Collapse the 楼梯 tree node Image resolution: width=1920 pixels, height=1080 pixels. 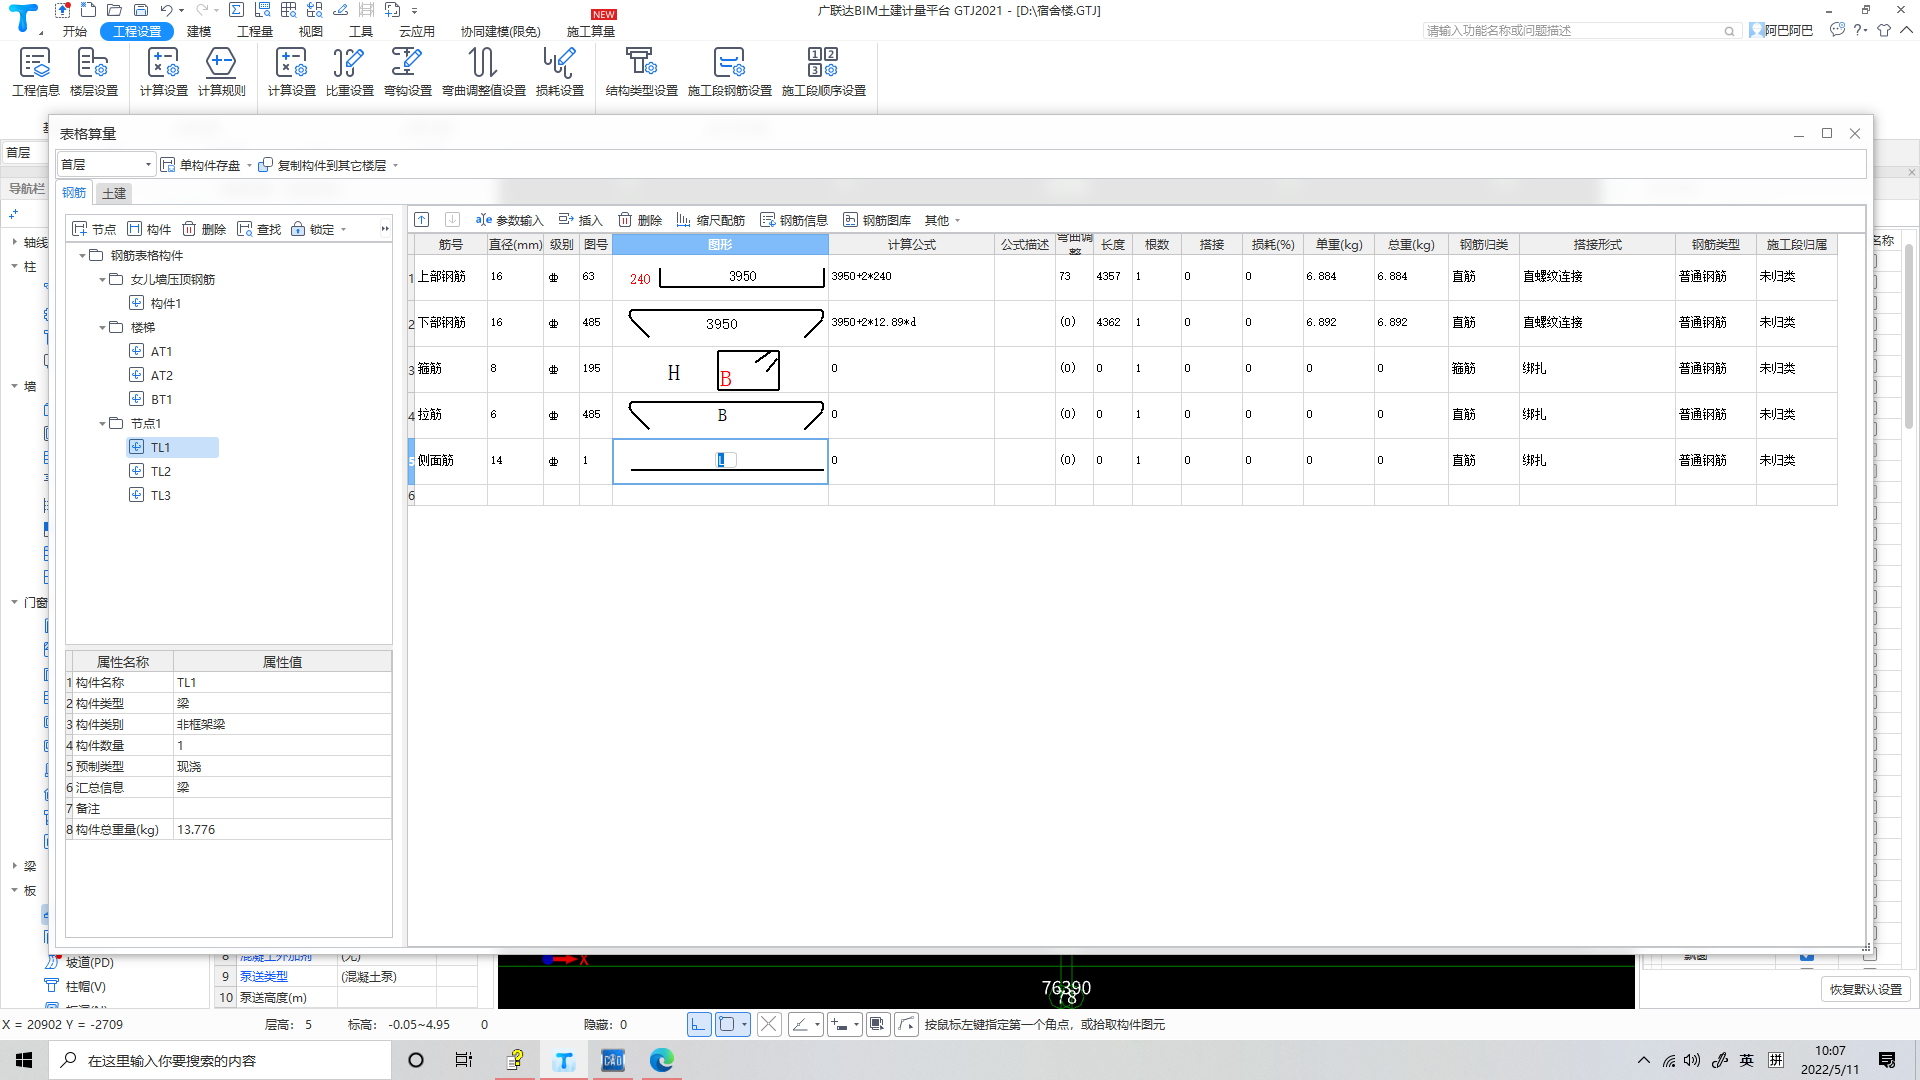point(102,327)
